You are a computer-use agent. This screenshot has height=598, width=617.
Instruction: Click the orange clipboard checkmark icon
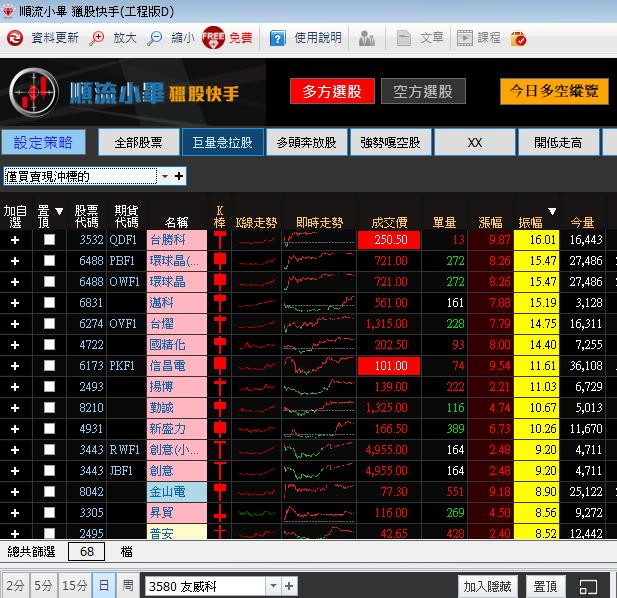pyautogui.click(x=518, y=39)
